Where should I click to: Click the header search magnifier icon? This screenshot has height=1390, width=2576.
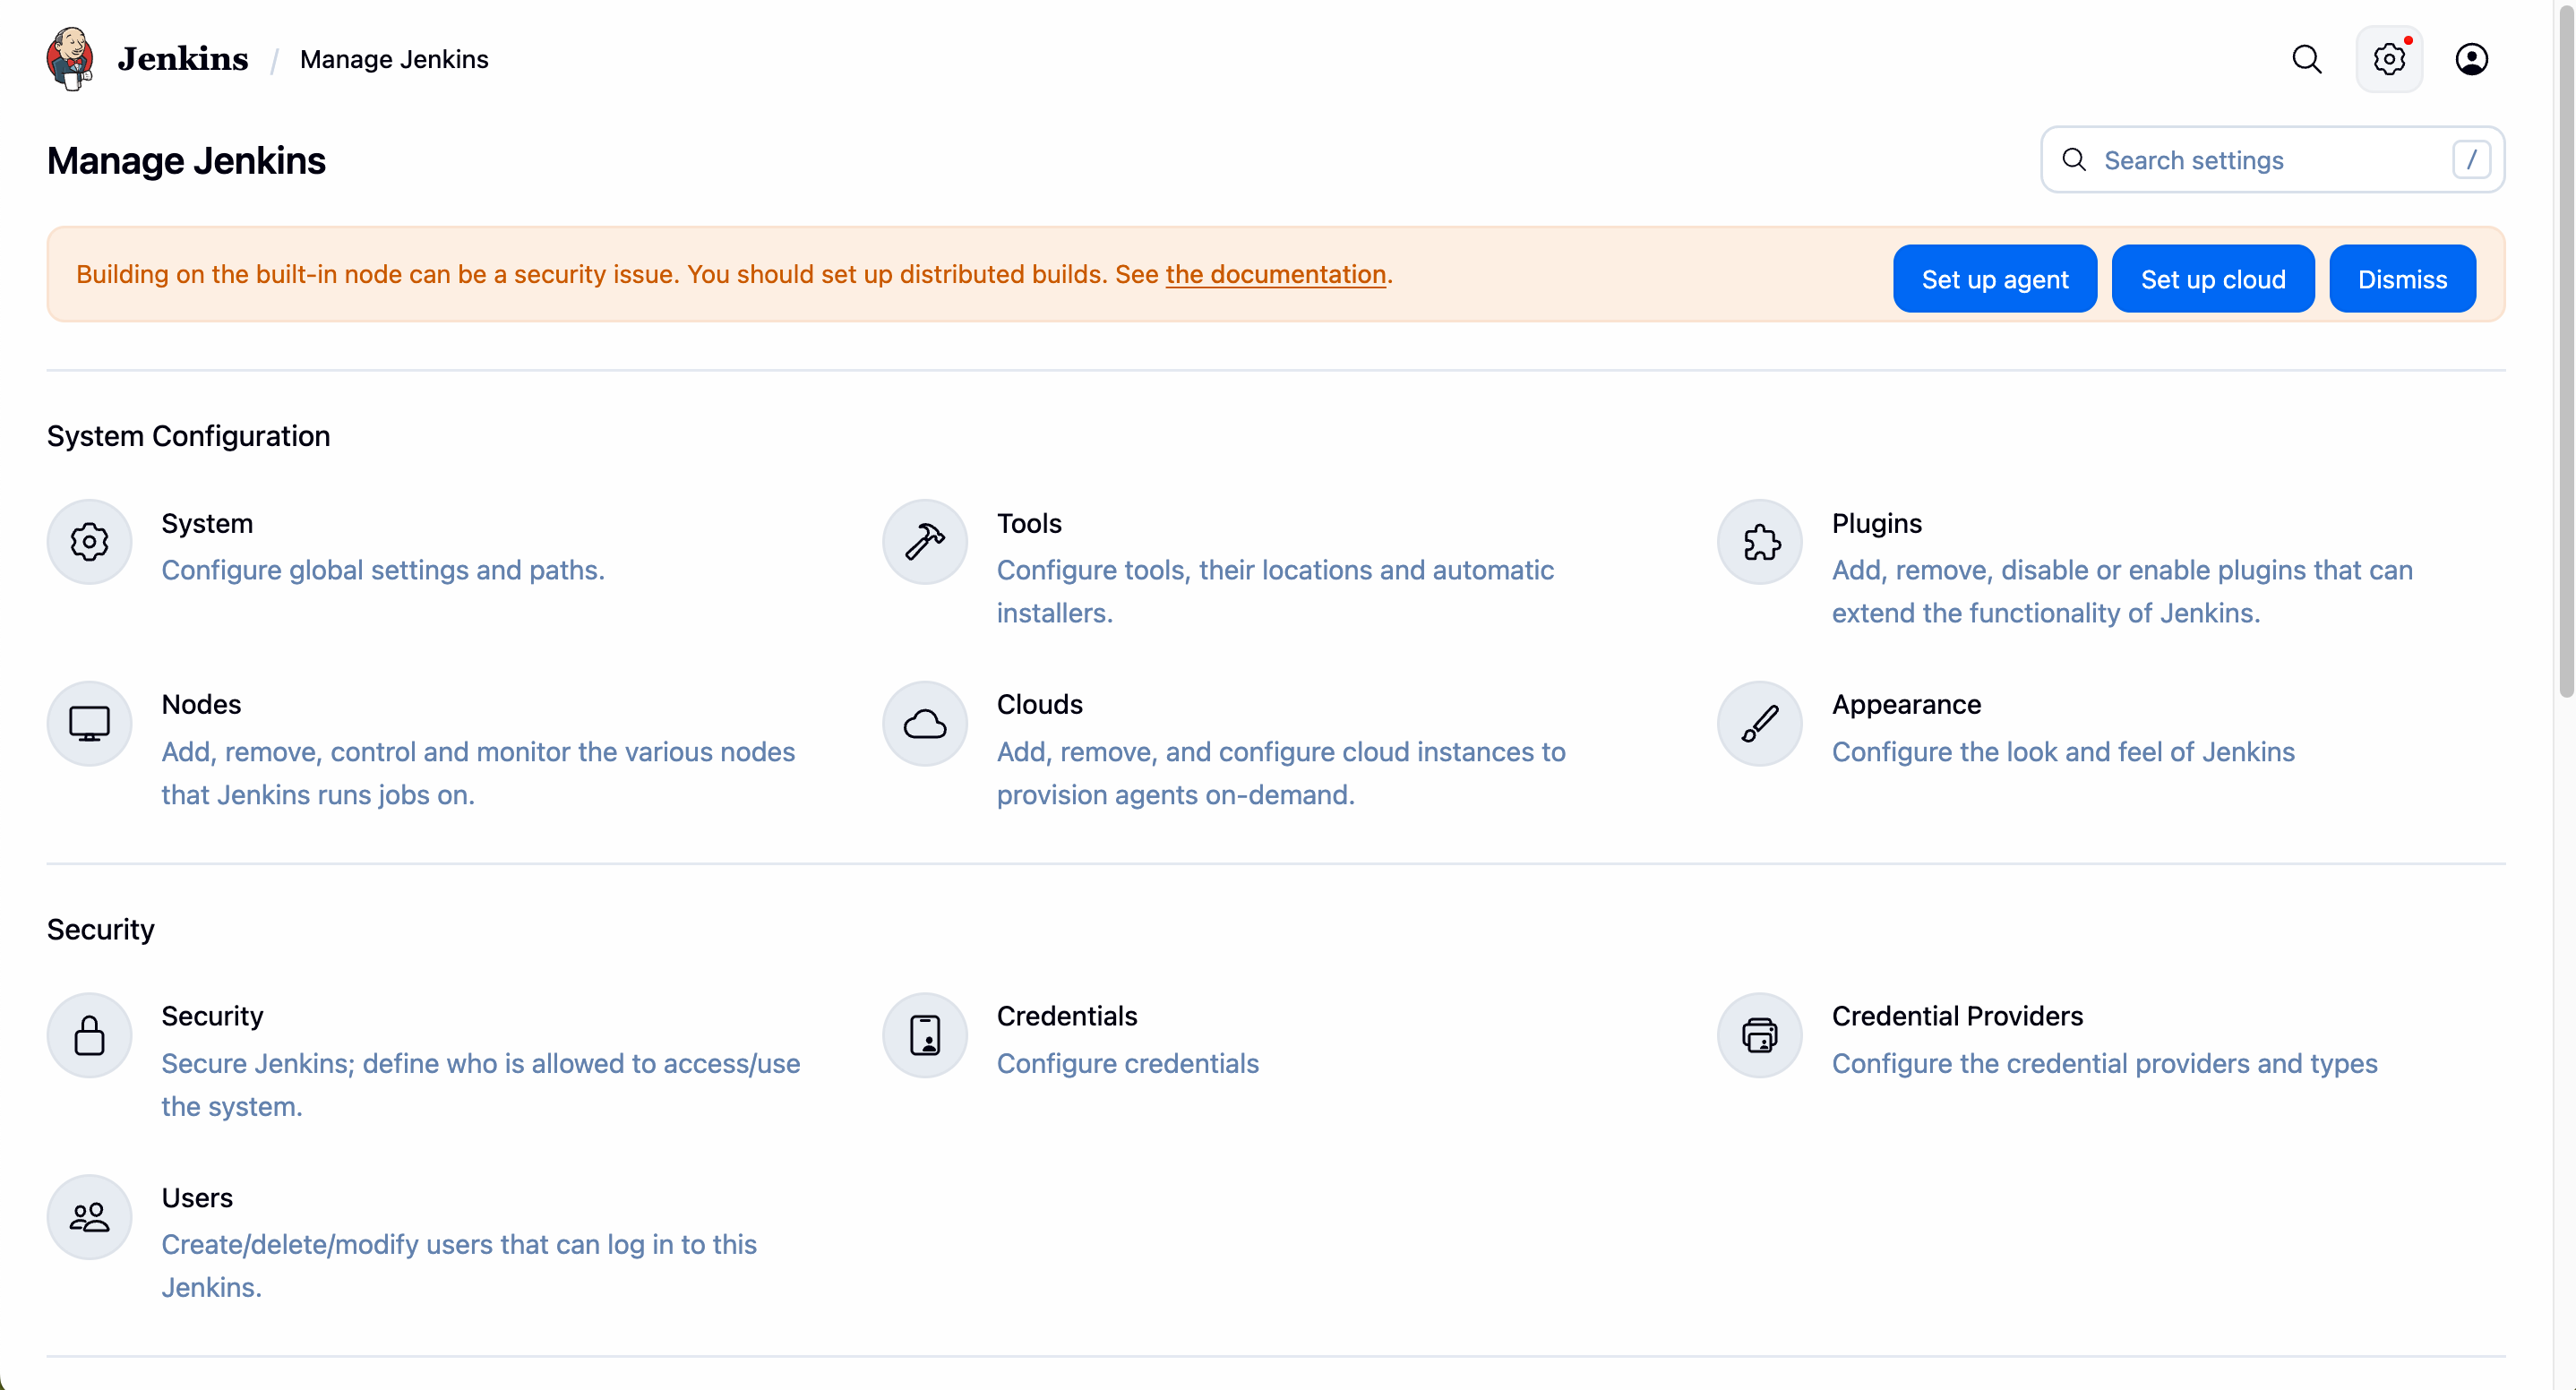[x=2306, y=59]
